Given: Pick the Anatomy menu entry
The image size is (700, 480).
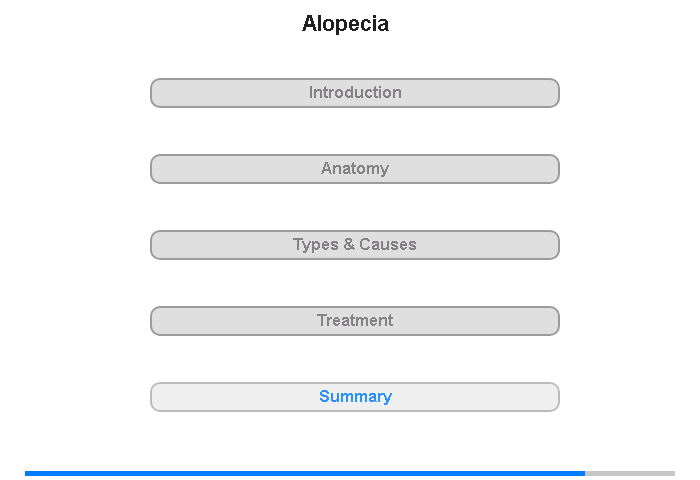Looking at the screenshot, I should click(x=355, y=169).
